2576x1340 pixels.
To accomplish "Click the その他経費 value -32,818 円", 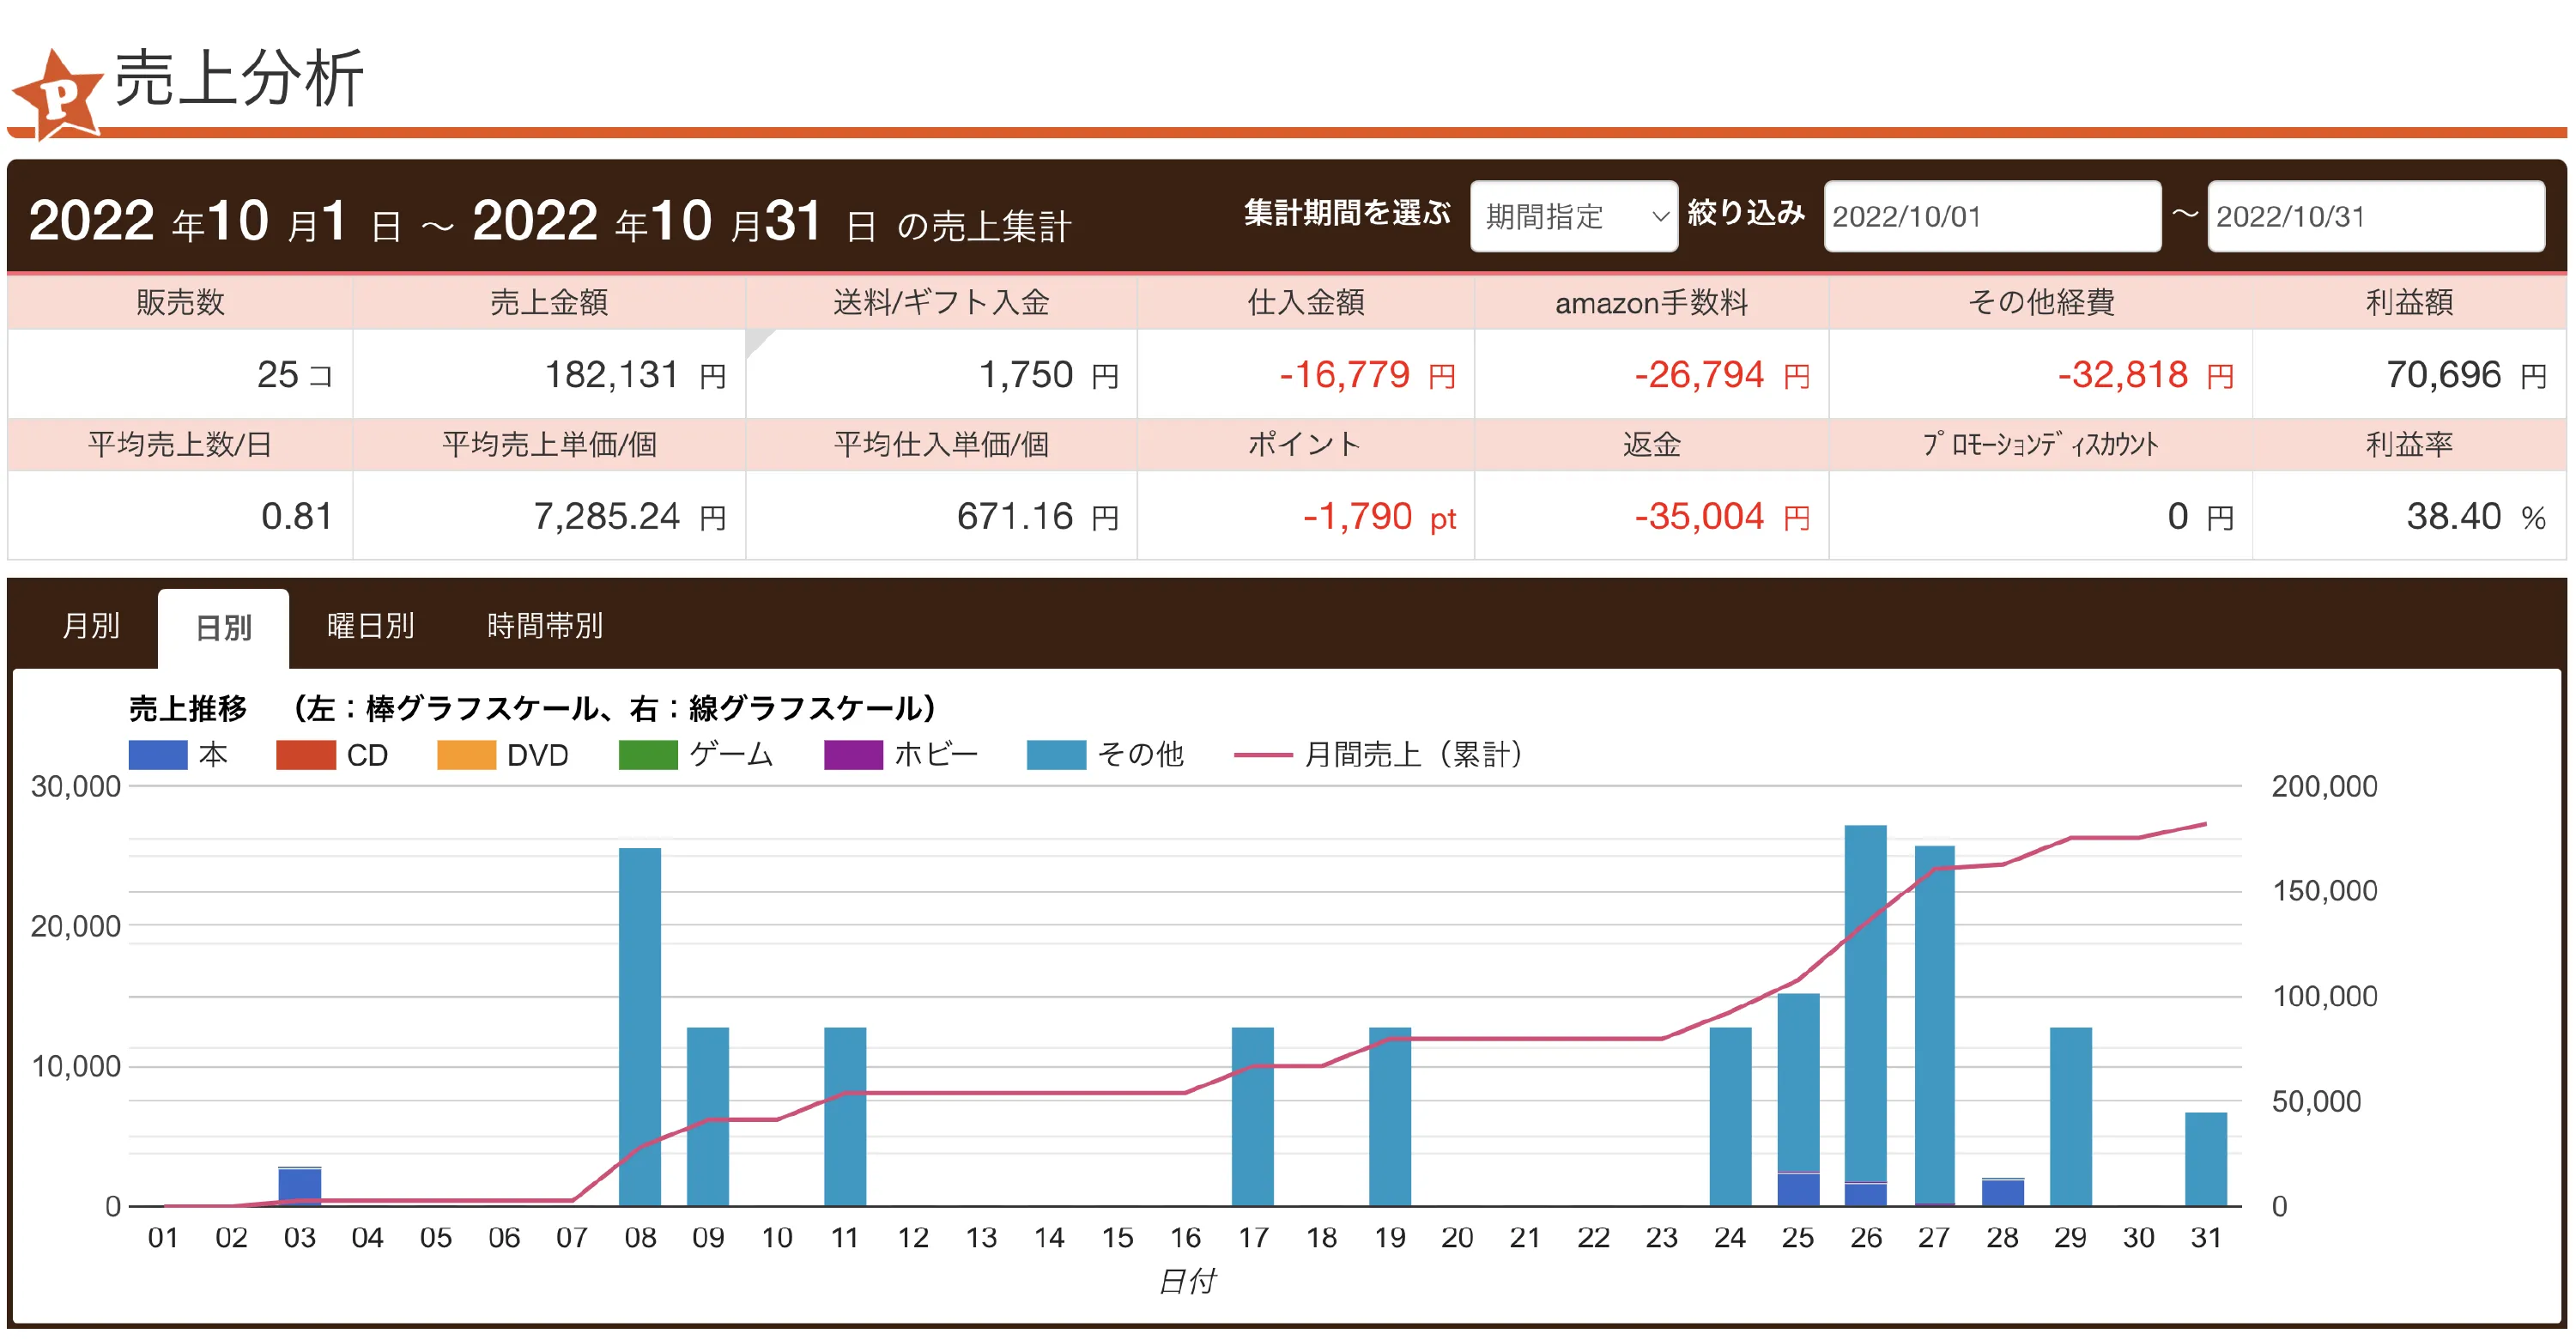I will pyautogui.click(x=2145, y=375).
